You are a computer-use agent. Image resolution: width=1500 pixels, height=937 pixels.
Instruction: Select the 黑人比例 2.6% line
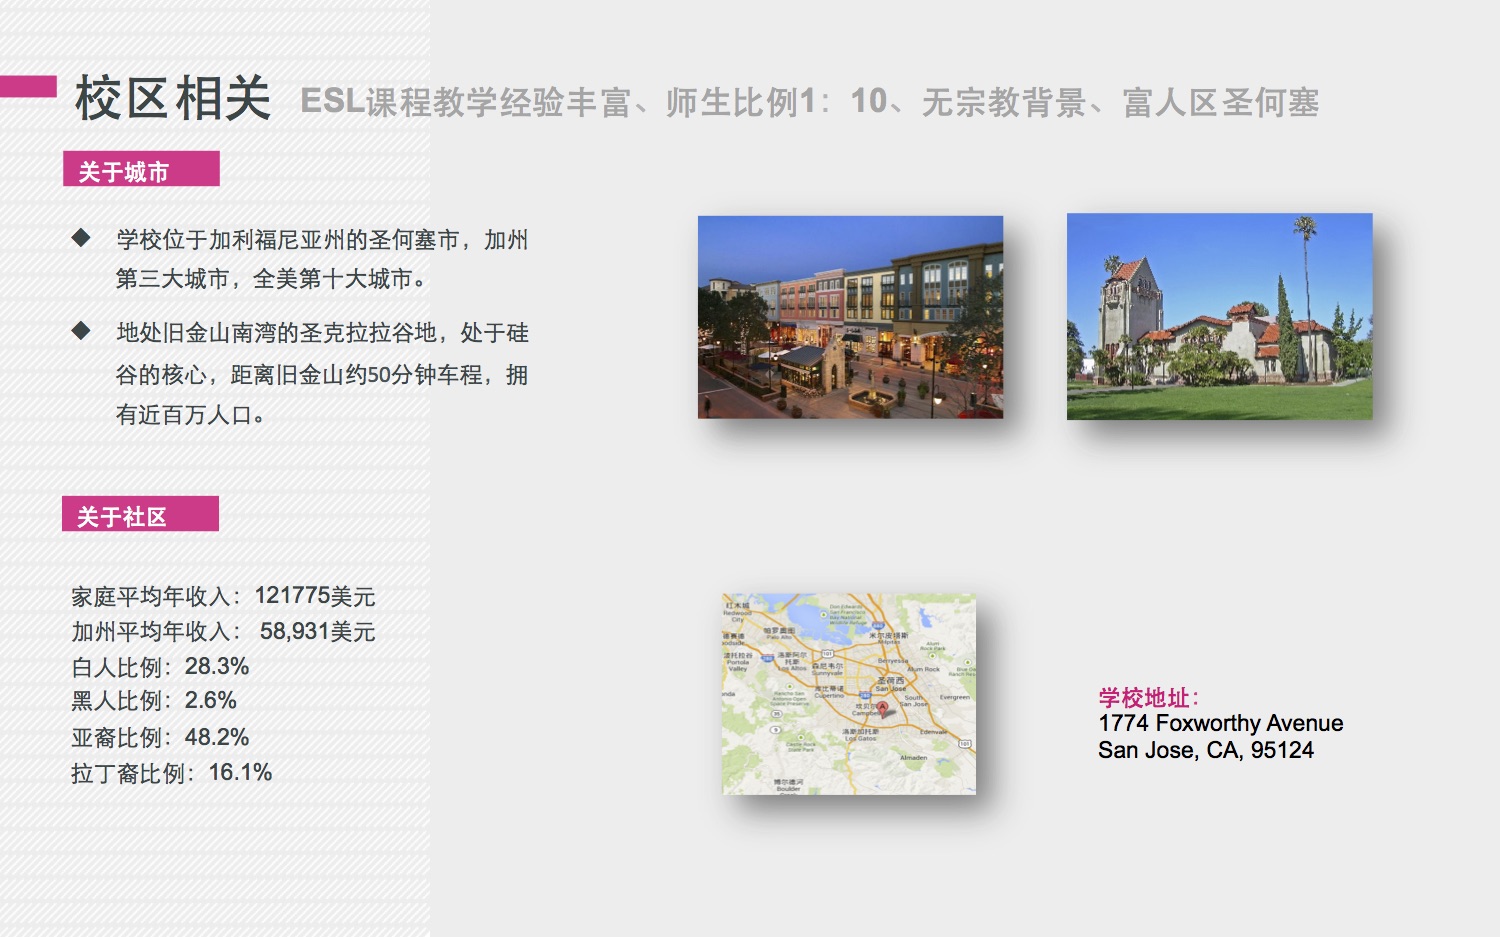(154, 701)
